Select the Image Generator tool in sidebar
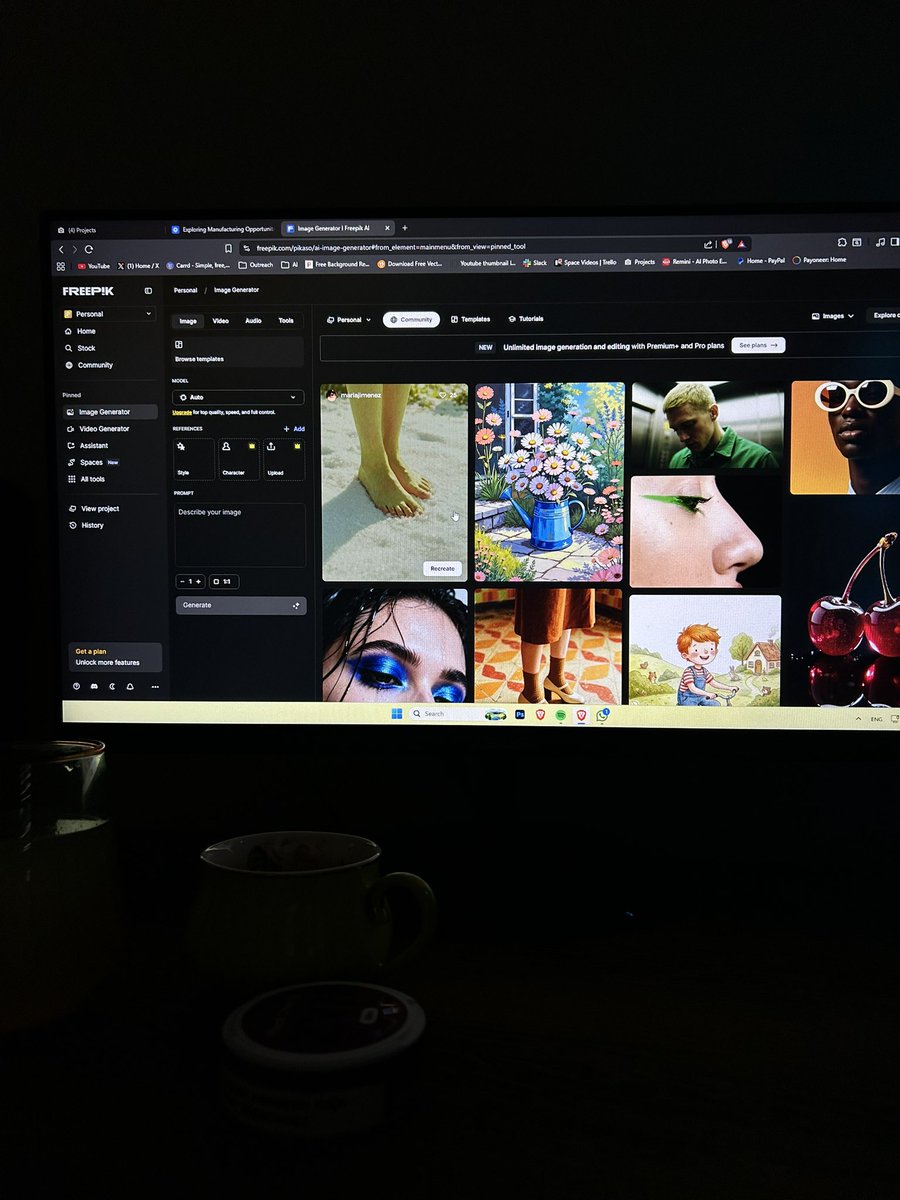Image resolution: width=900 pixels, height=1200 pixels. (x=106, y=411)
